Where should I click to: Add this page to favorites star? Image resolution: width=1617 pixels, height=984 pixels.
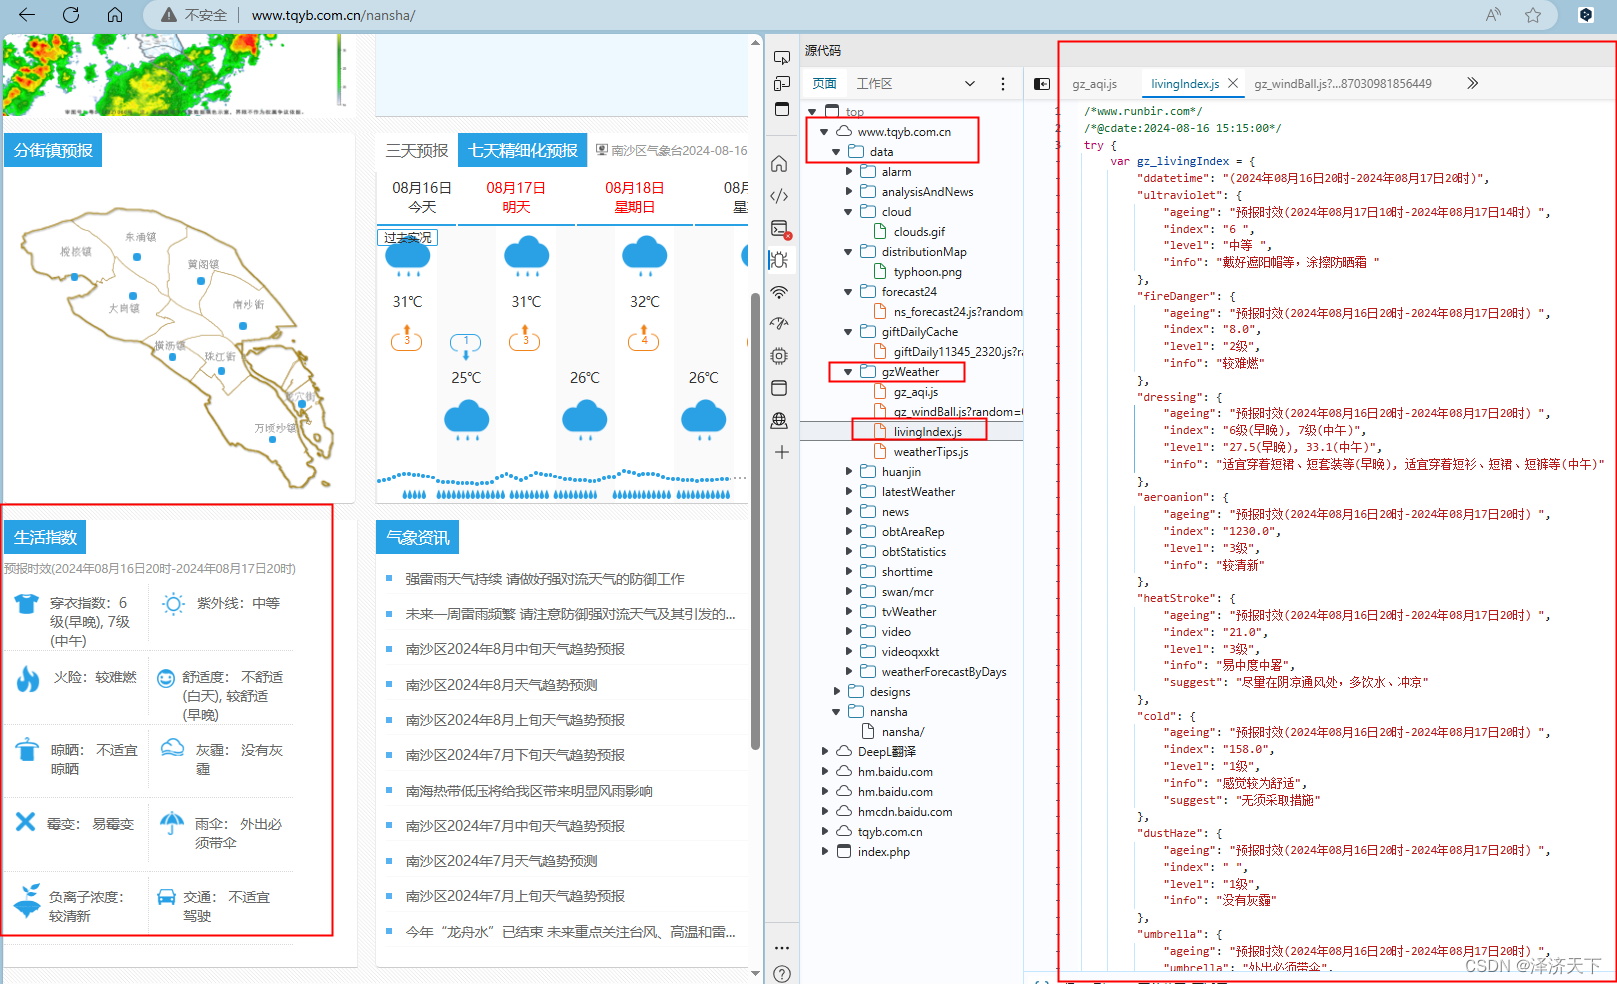[x=1532, y=15]
